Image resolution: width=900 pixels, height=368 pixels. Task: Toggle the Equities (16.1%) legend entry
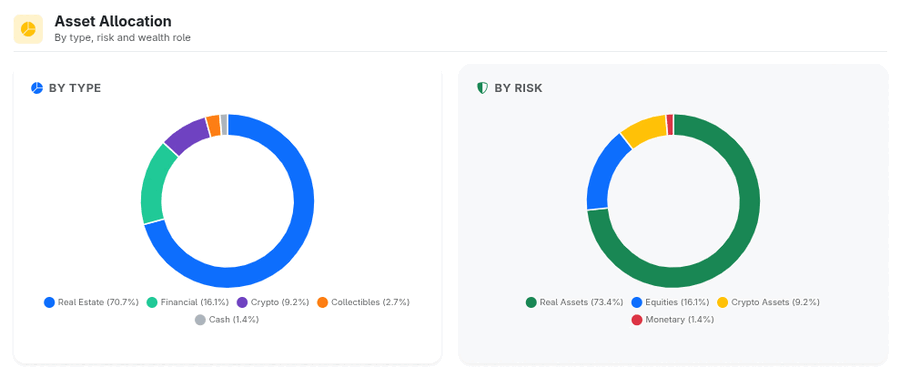click(x=670, y=302)
